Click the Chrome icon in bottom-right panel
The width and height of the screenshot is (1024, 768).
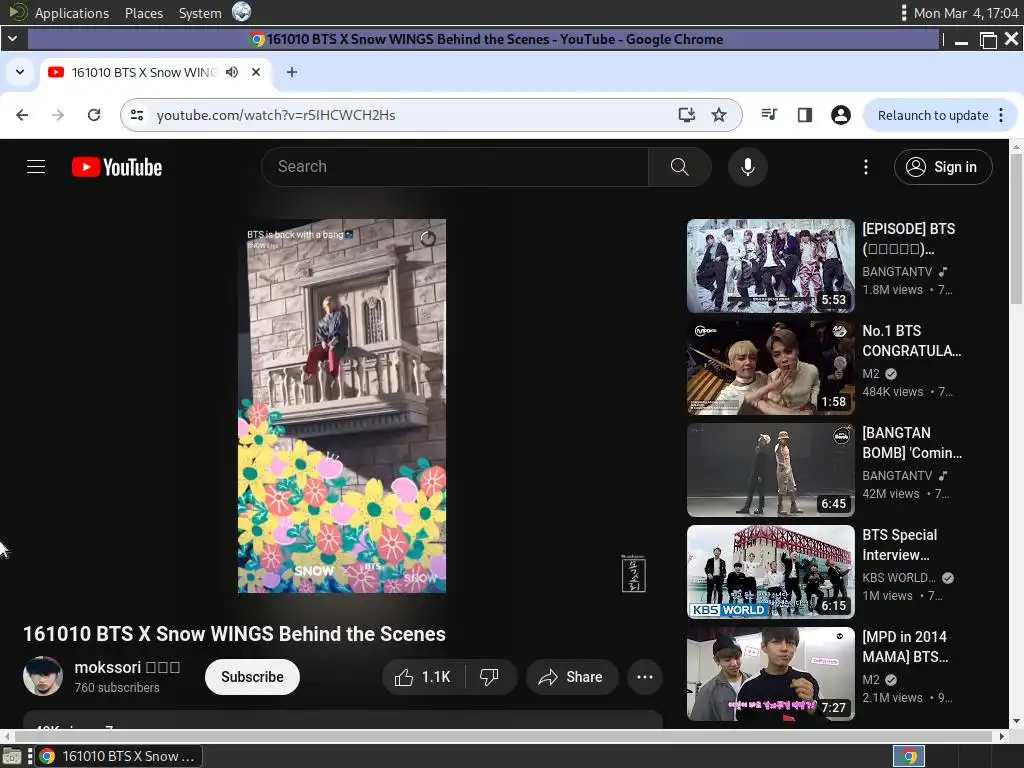tap(909, 756)
